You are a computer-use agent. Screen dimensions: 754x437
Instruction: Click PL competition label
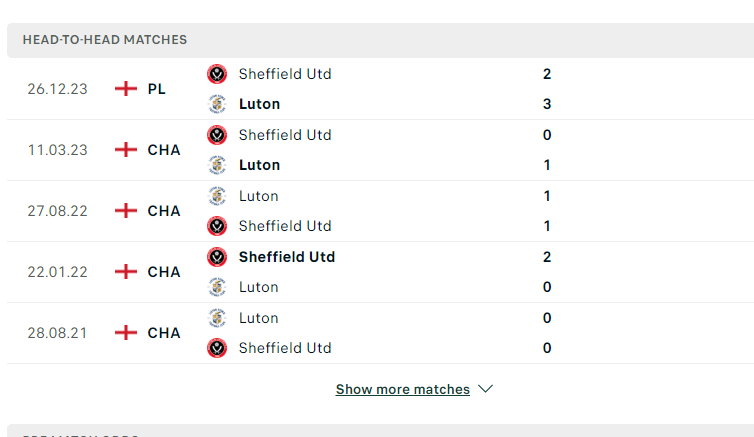[157, 89]
